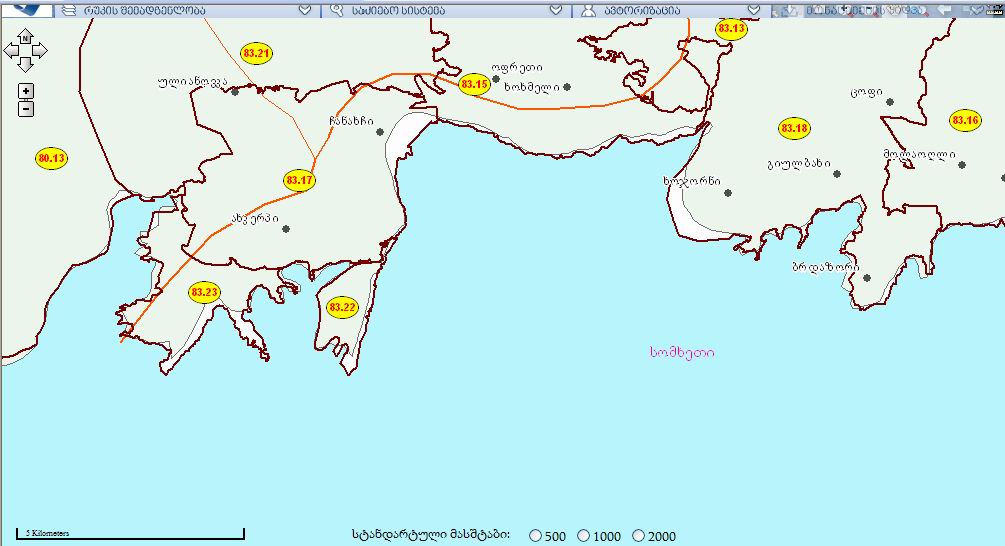The height and width of the screenshot is (546, 1005).
Task: Click the user icon beside ავტორიზაცია
Action: click(588, 10)
